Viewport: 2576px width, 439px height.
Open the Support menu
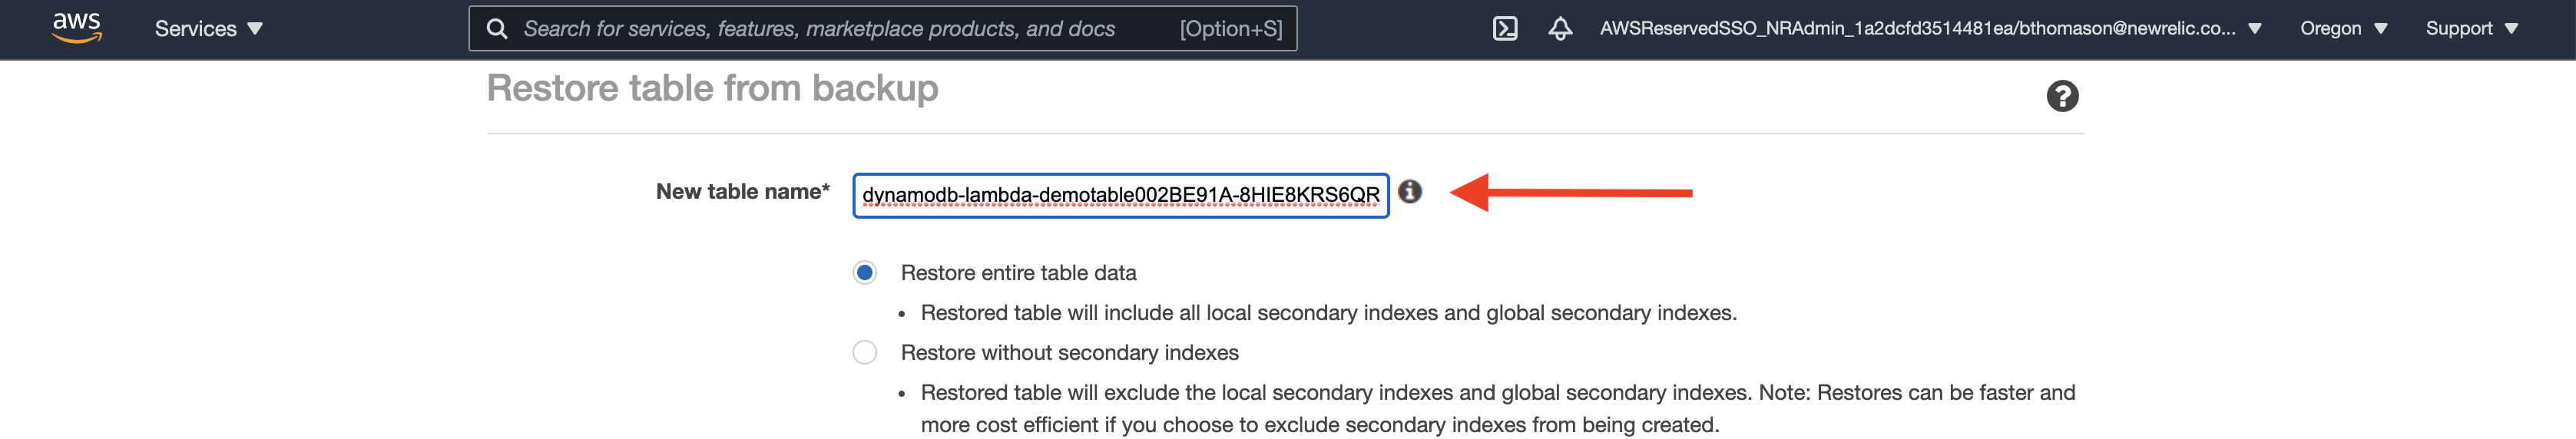tap(2471, 29)
